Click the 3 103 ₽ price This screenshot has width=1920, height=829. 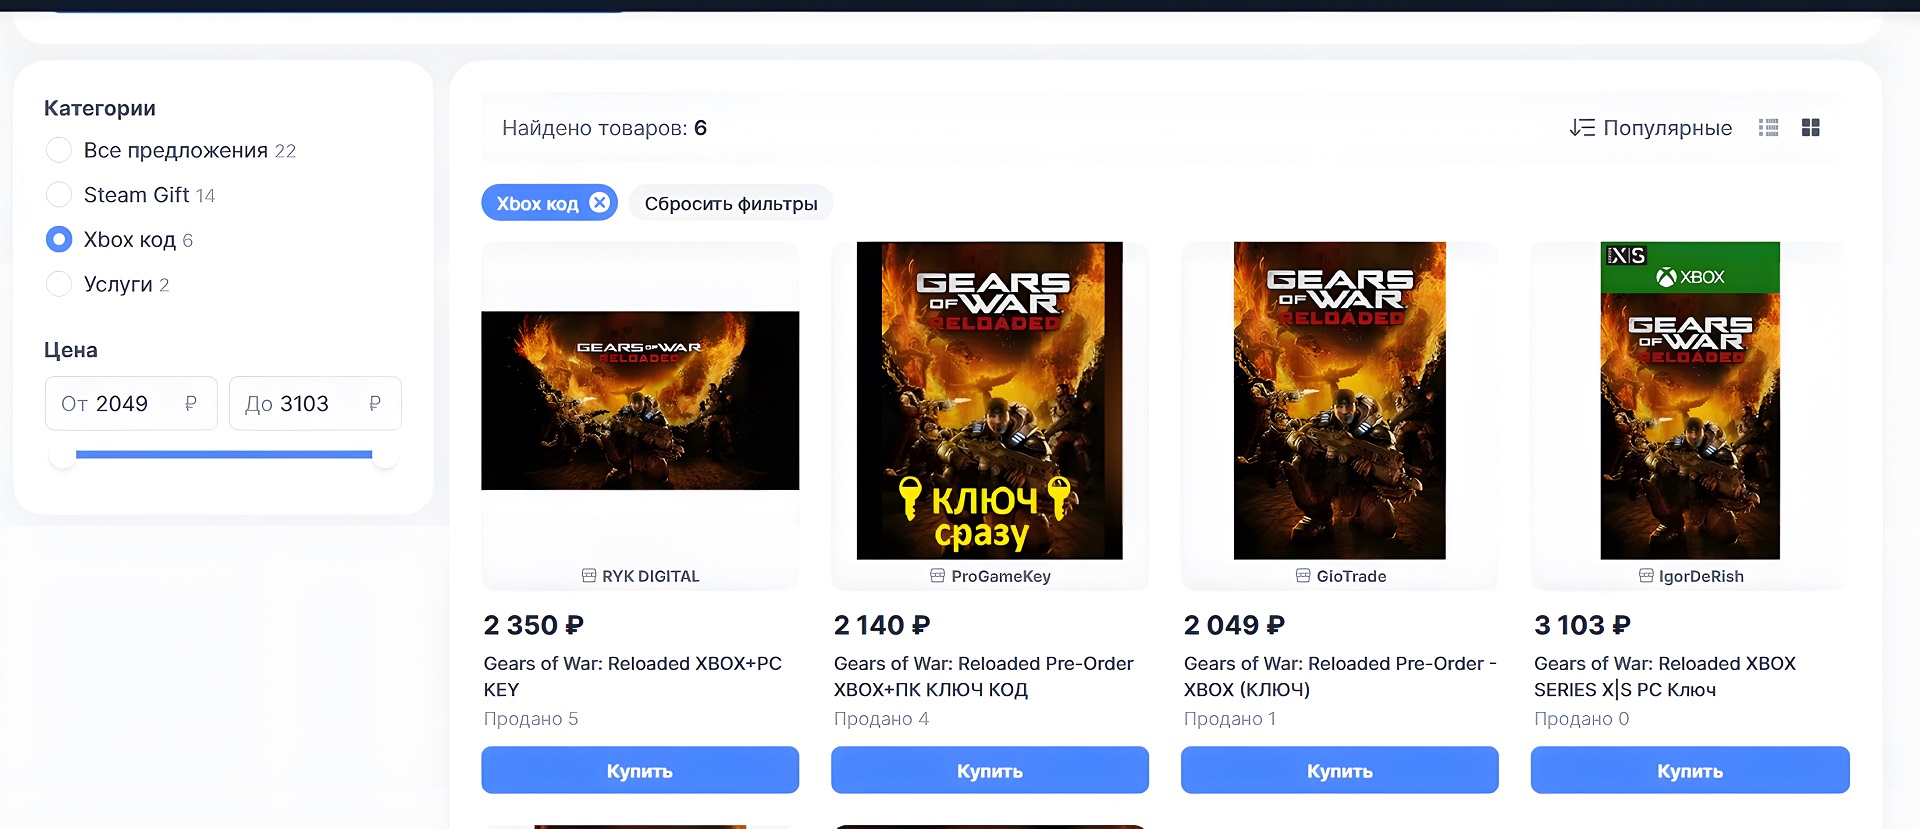pyautogui.click(x=1582, y=625)
